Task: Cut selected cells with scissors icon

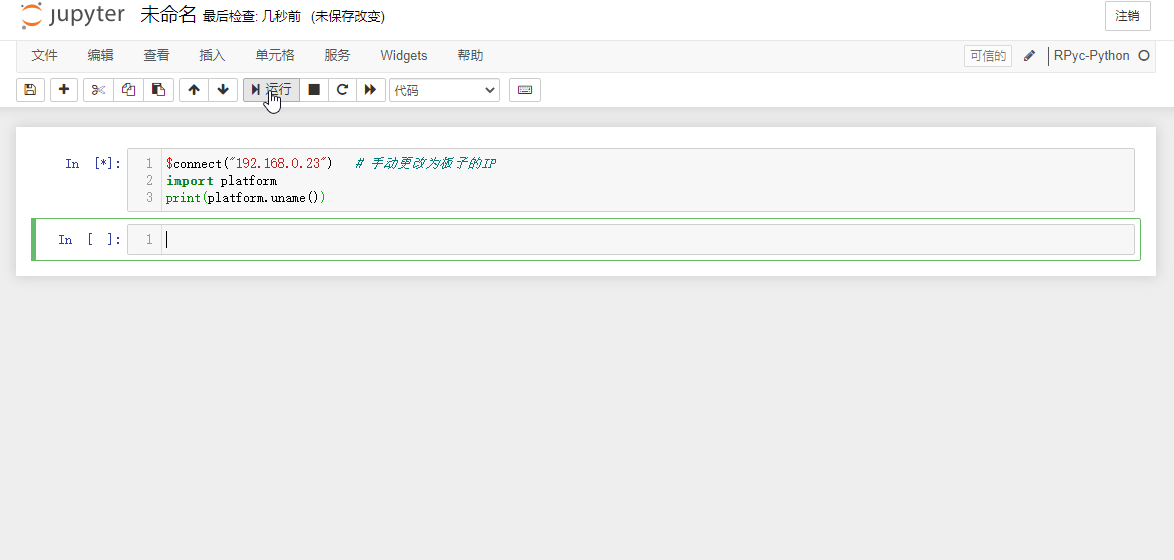Action: tap(98, 90)
